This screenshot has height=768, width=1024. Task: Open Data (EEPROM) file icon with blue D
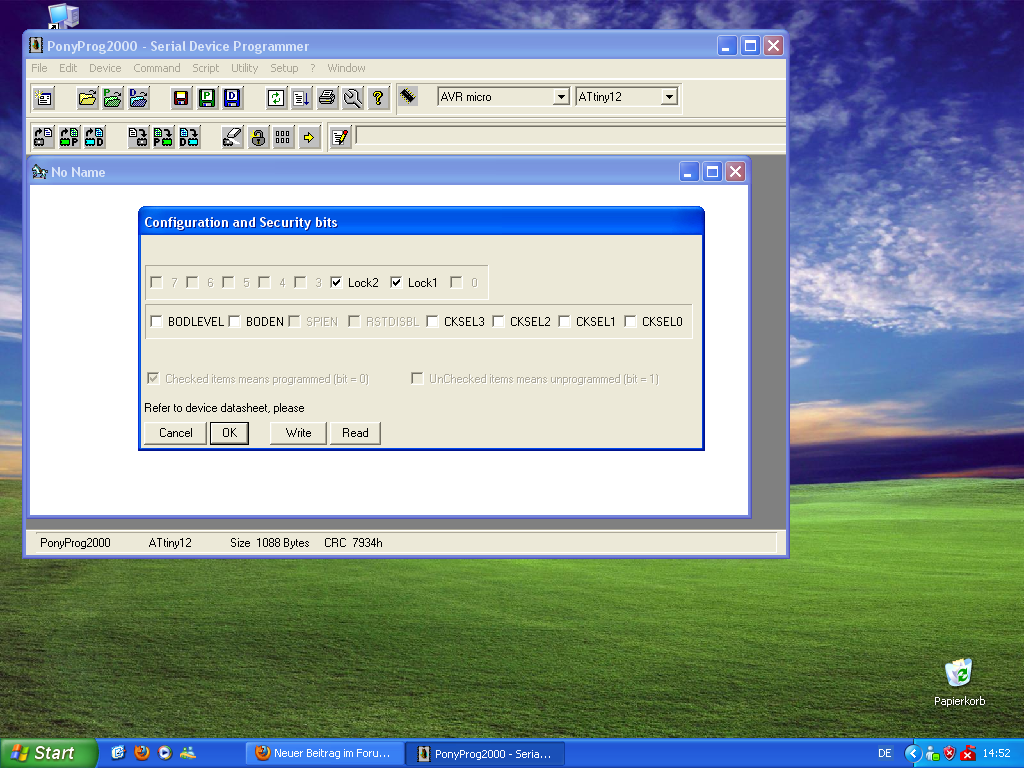tap(138, 98)
